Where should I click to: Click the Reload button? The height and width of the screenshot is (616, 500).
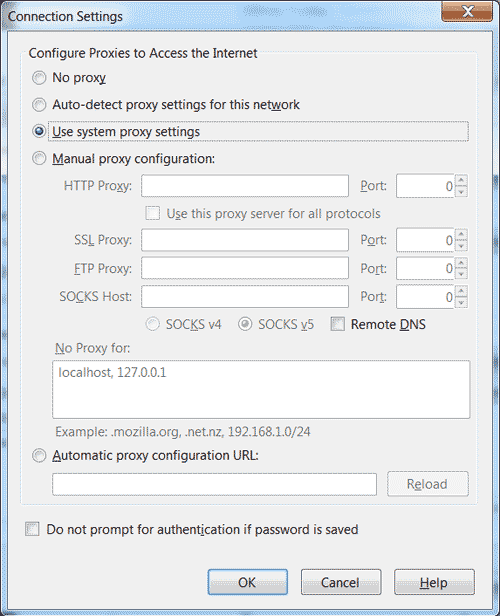(428, 484)
